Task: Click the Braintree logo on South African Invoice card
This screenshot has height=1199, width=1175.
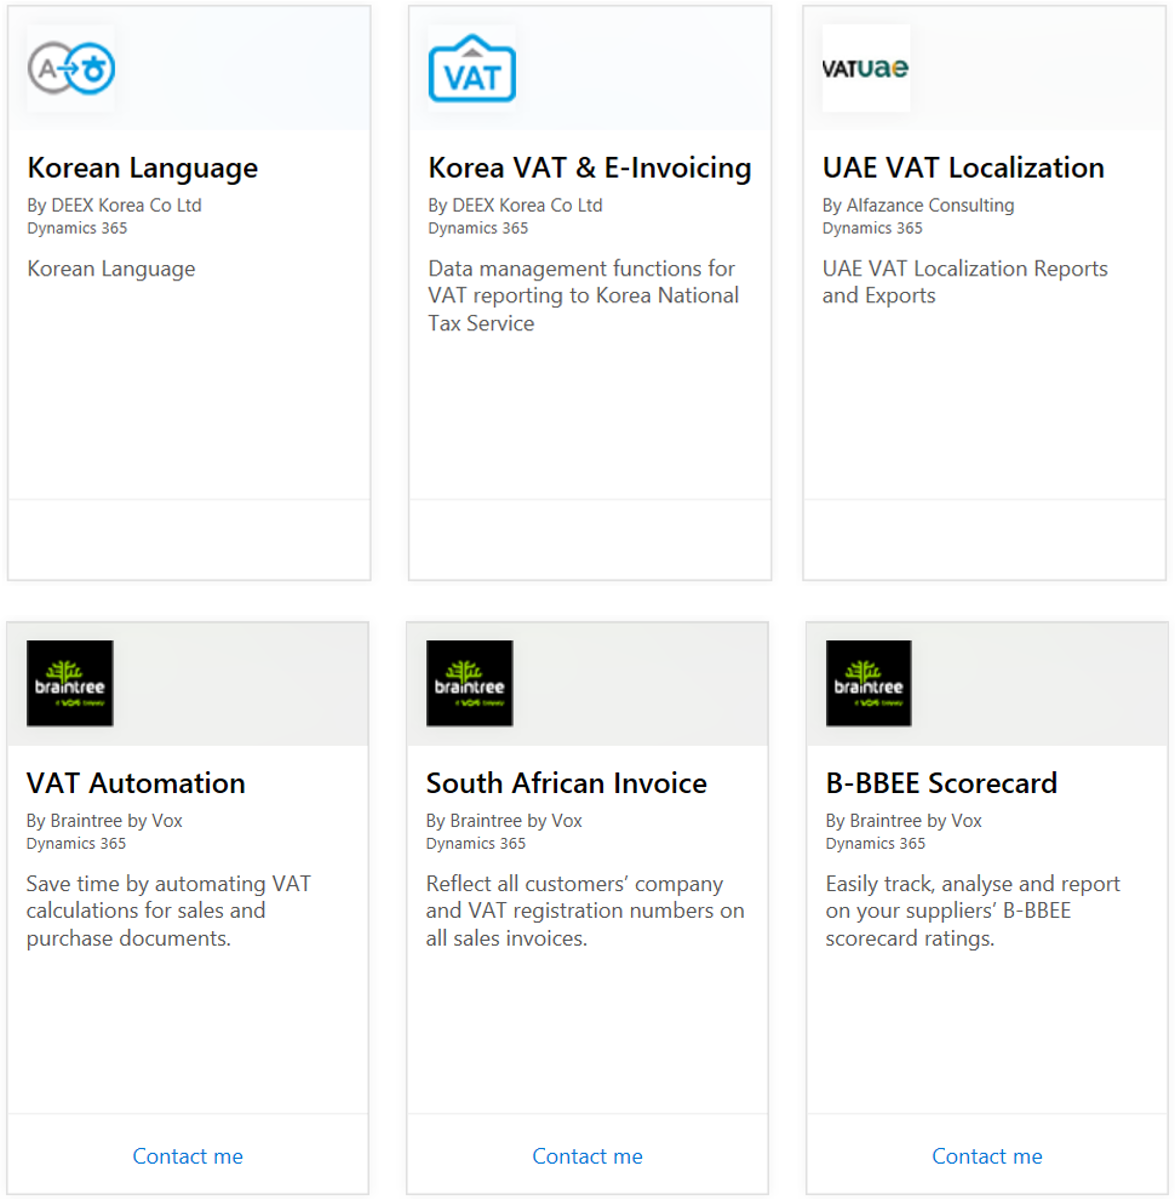Action: click(x=469, y=683)
